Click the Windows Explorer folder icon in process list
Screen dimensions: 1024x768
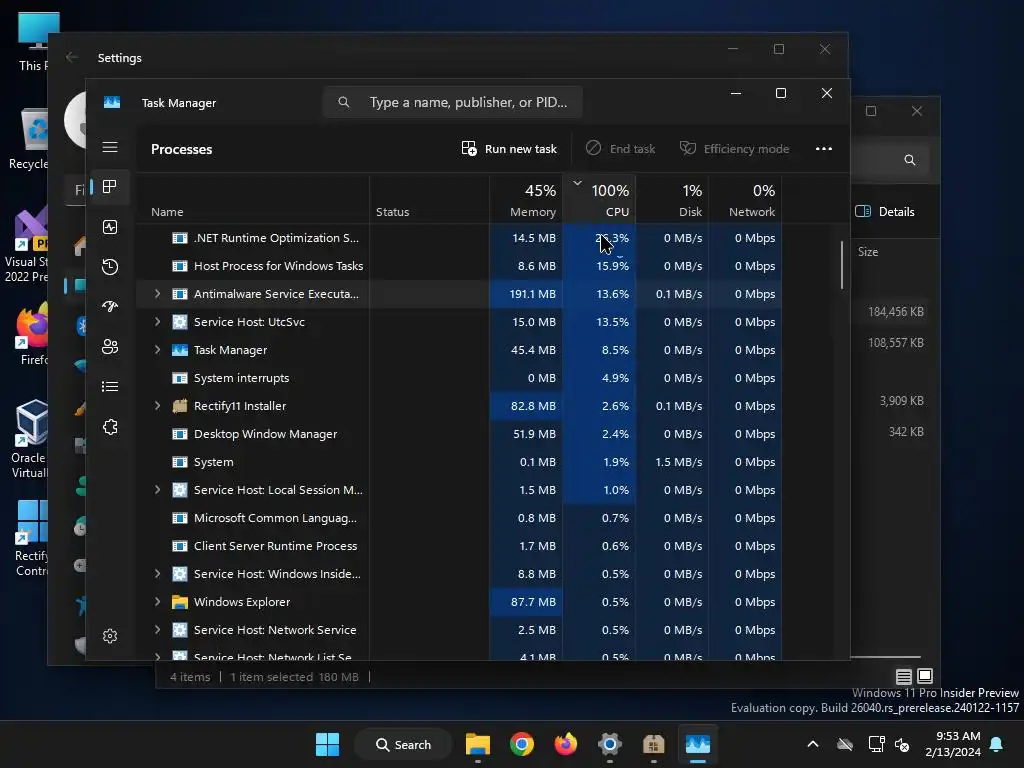pos(180,602)
